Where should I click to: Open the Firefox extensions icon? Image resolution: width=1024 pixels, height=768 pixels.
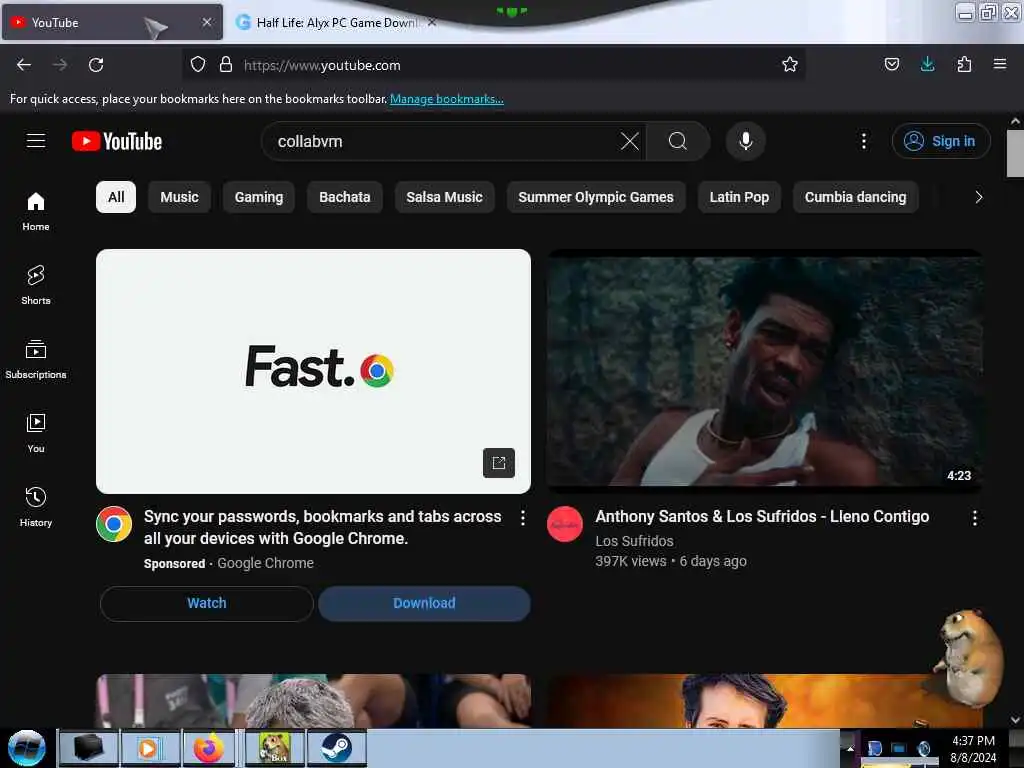[964, 65]
